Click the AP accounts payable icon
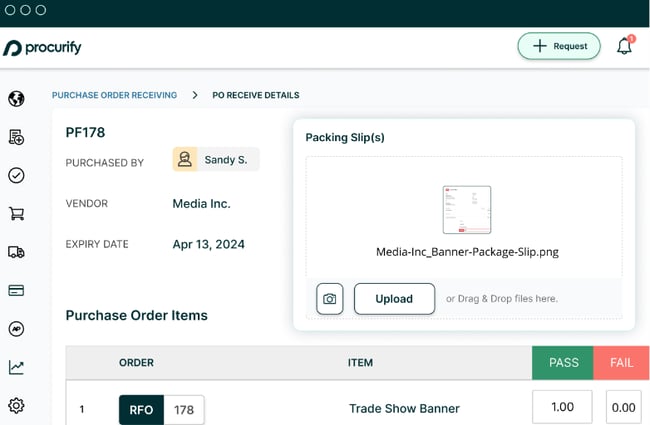Image resolution: width=650 pixels, height=425 pixels. point(16,329)
